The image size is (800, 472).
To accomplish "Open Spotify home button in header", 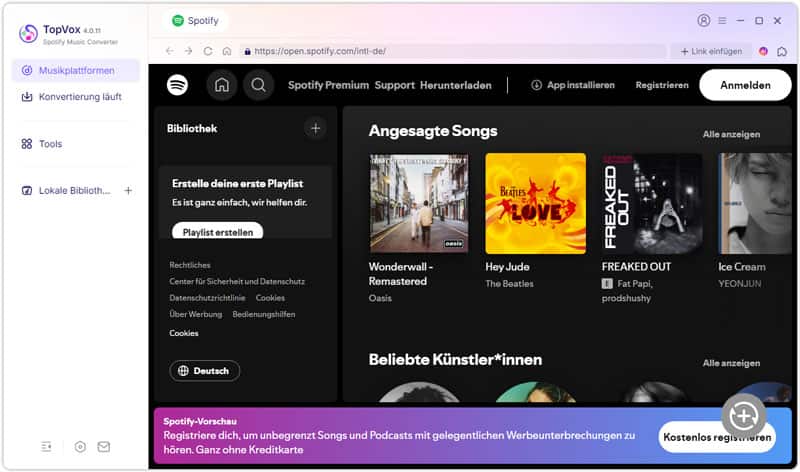I will 222,85.
